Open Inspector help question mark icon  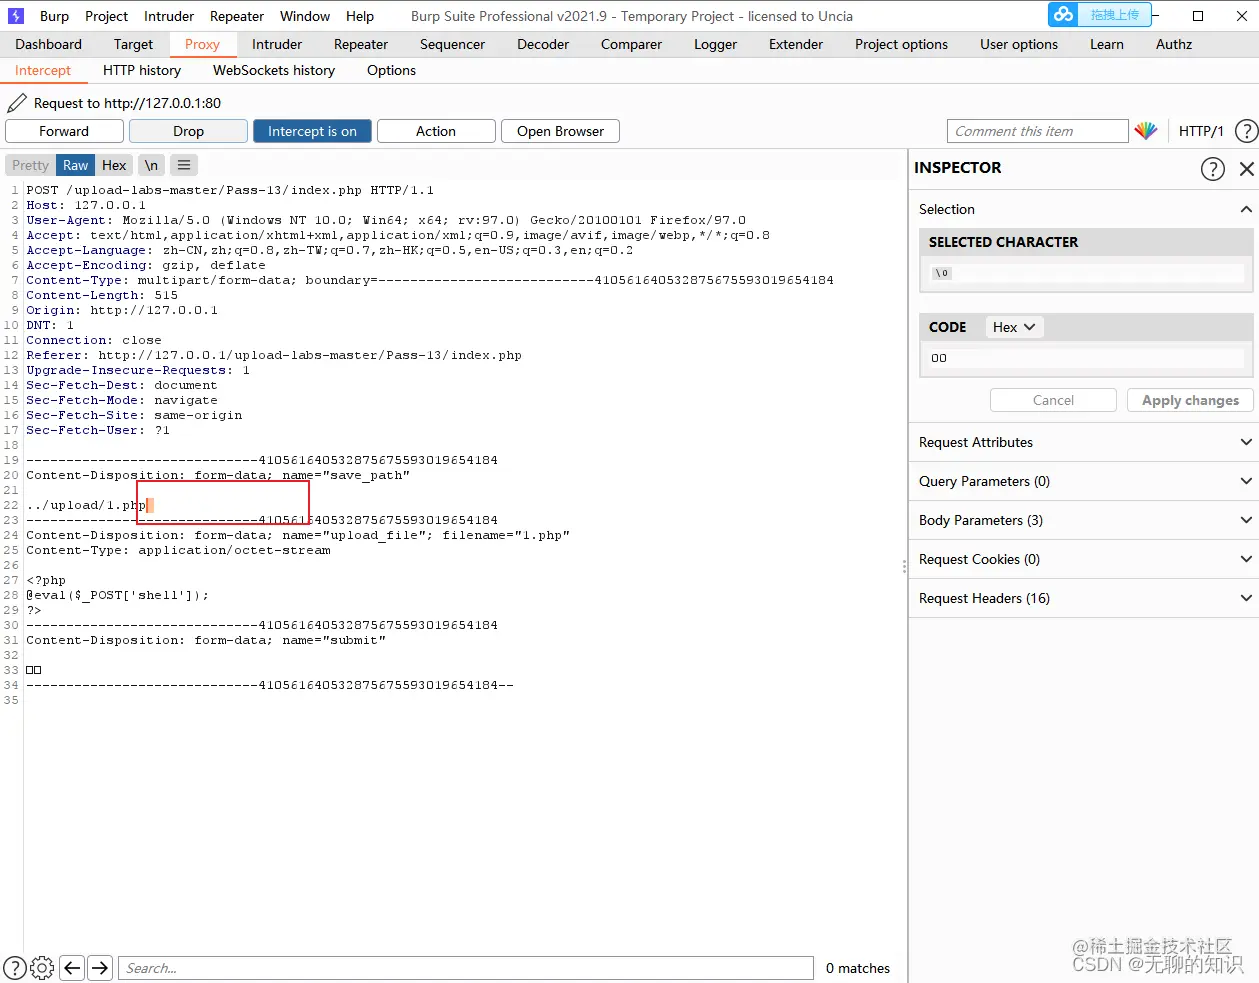point(1212,169)
